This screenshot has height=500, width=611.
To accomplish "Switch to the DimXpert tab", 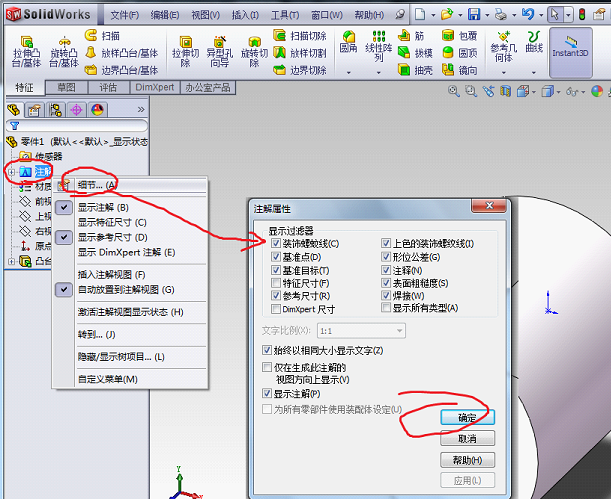I will click(x=155, y=88).
